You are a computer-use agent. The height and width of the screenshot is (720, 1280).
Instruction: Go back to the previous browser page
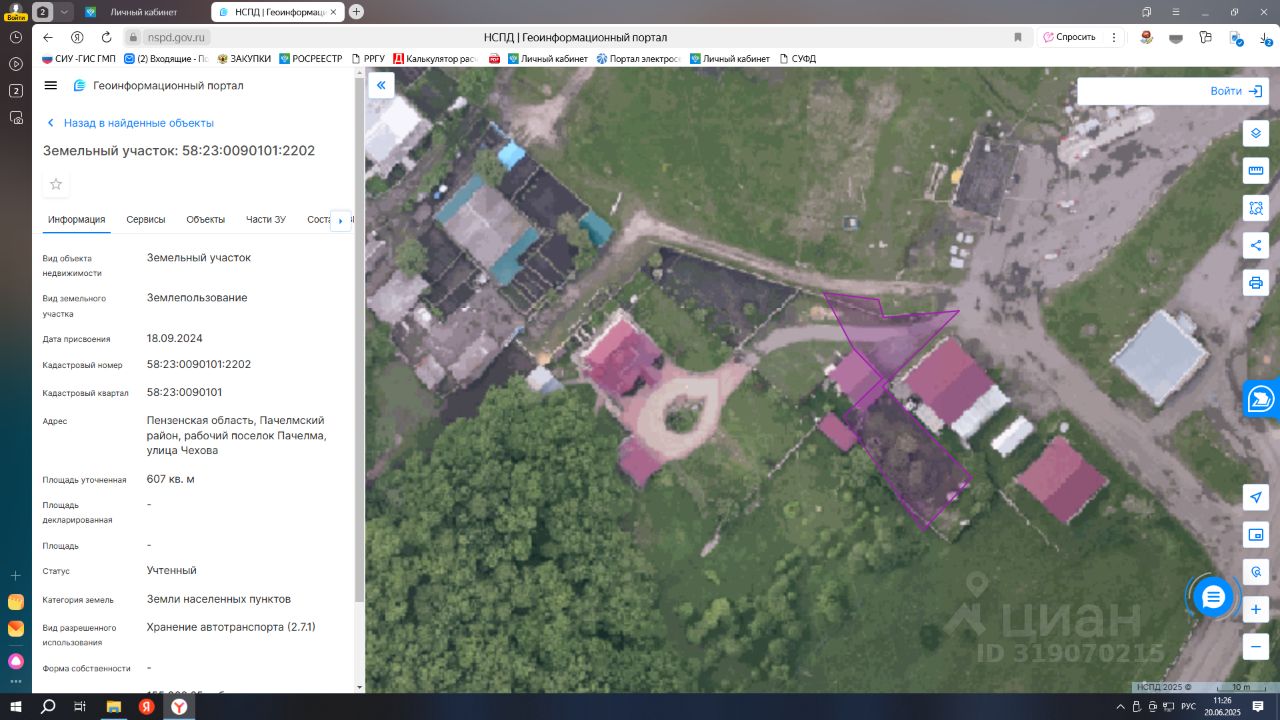(x=48, y=37)
